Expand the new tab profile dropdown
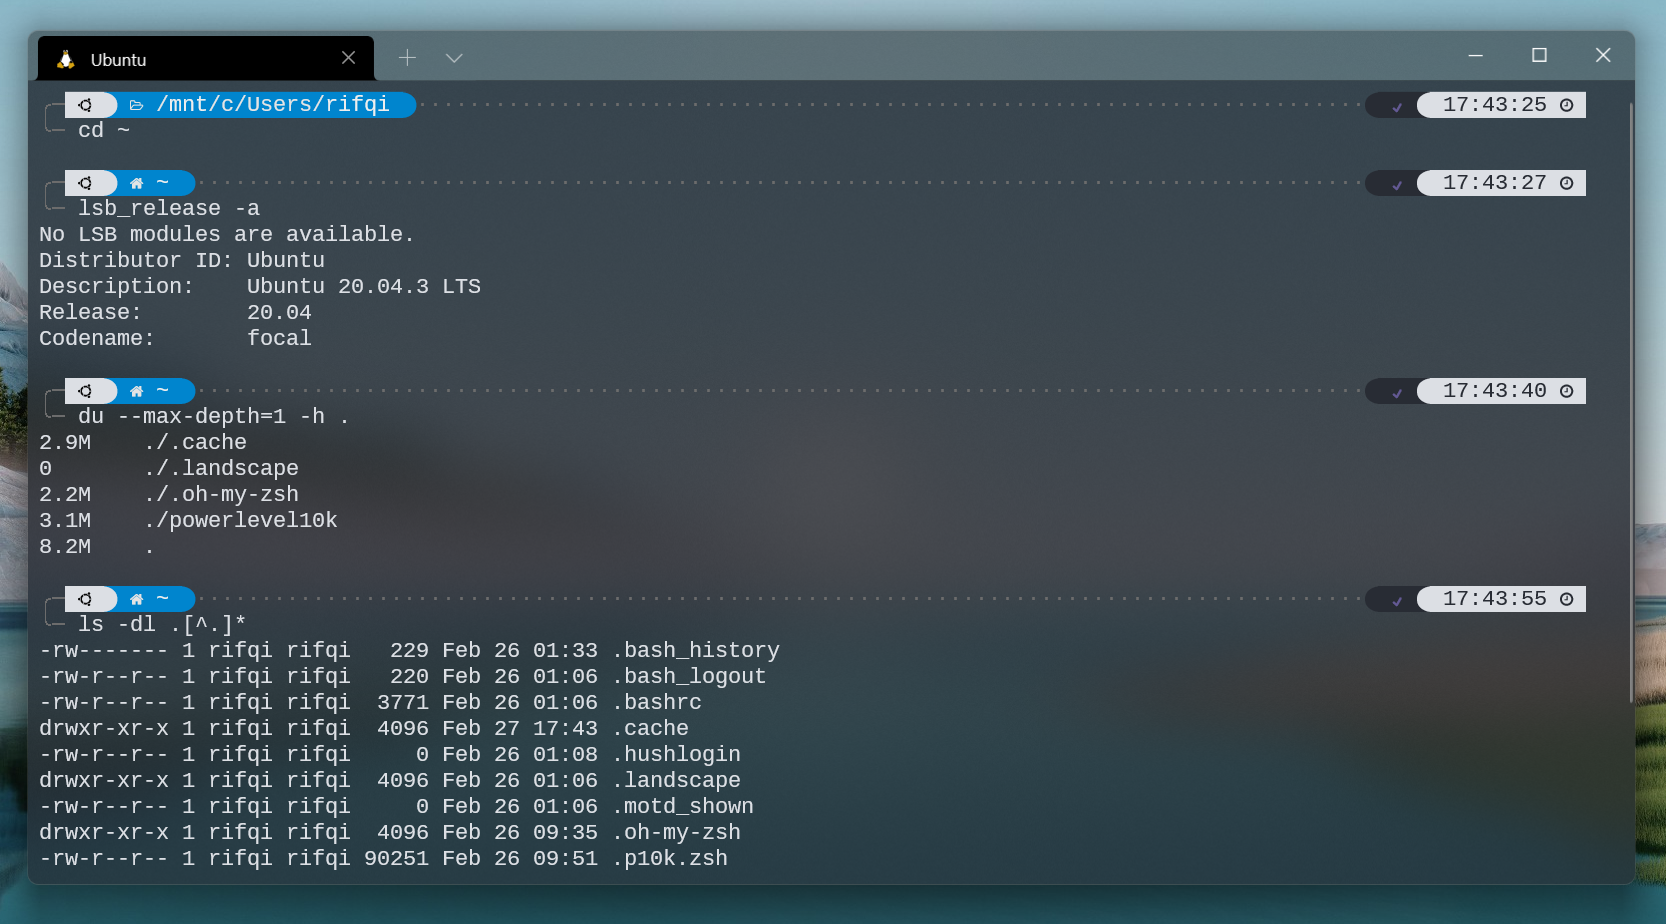This screenshot has height=924, width=1666. (454, 58)
